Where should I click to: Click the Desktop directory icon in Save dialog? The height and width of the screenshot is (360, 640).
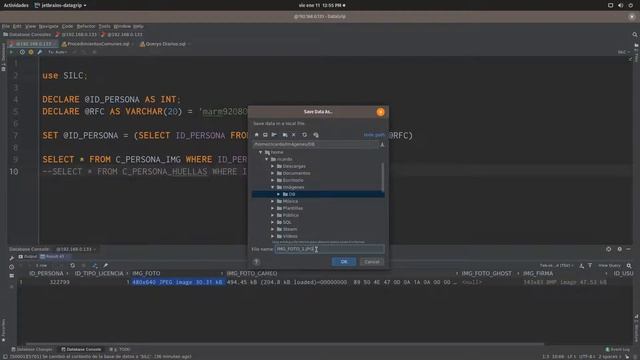pos(265,135)
